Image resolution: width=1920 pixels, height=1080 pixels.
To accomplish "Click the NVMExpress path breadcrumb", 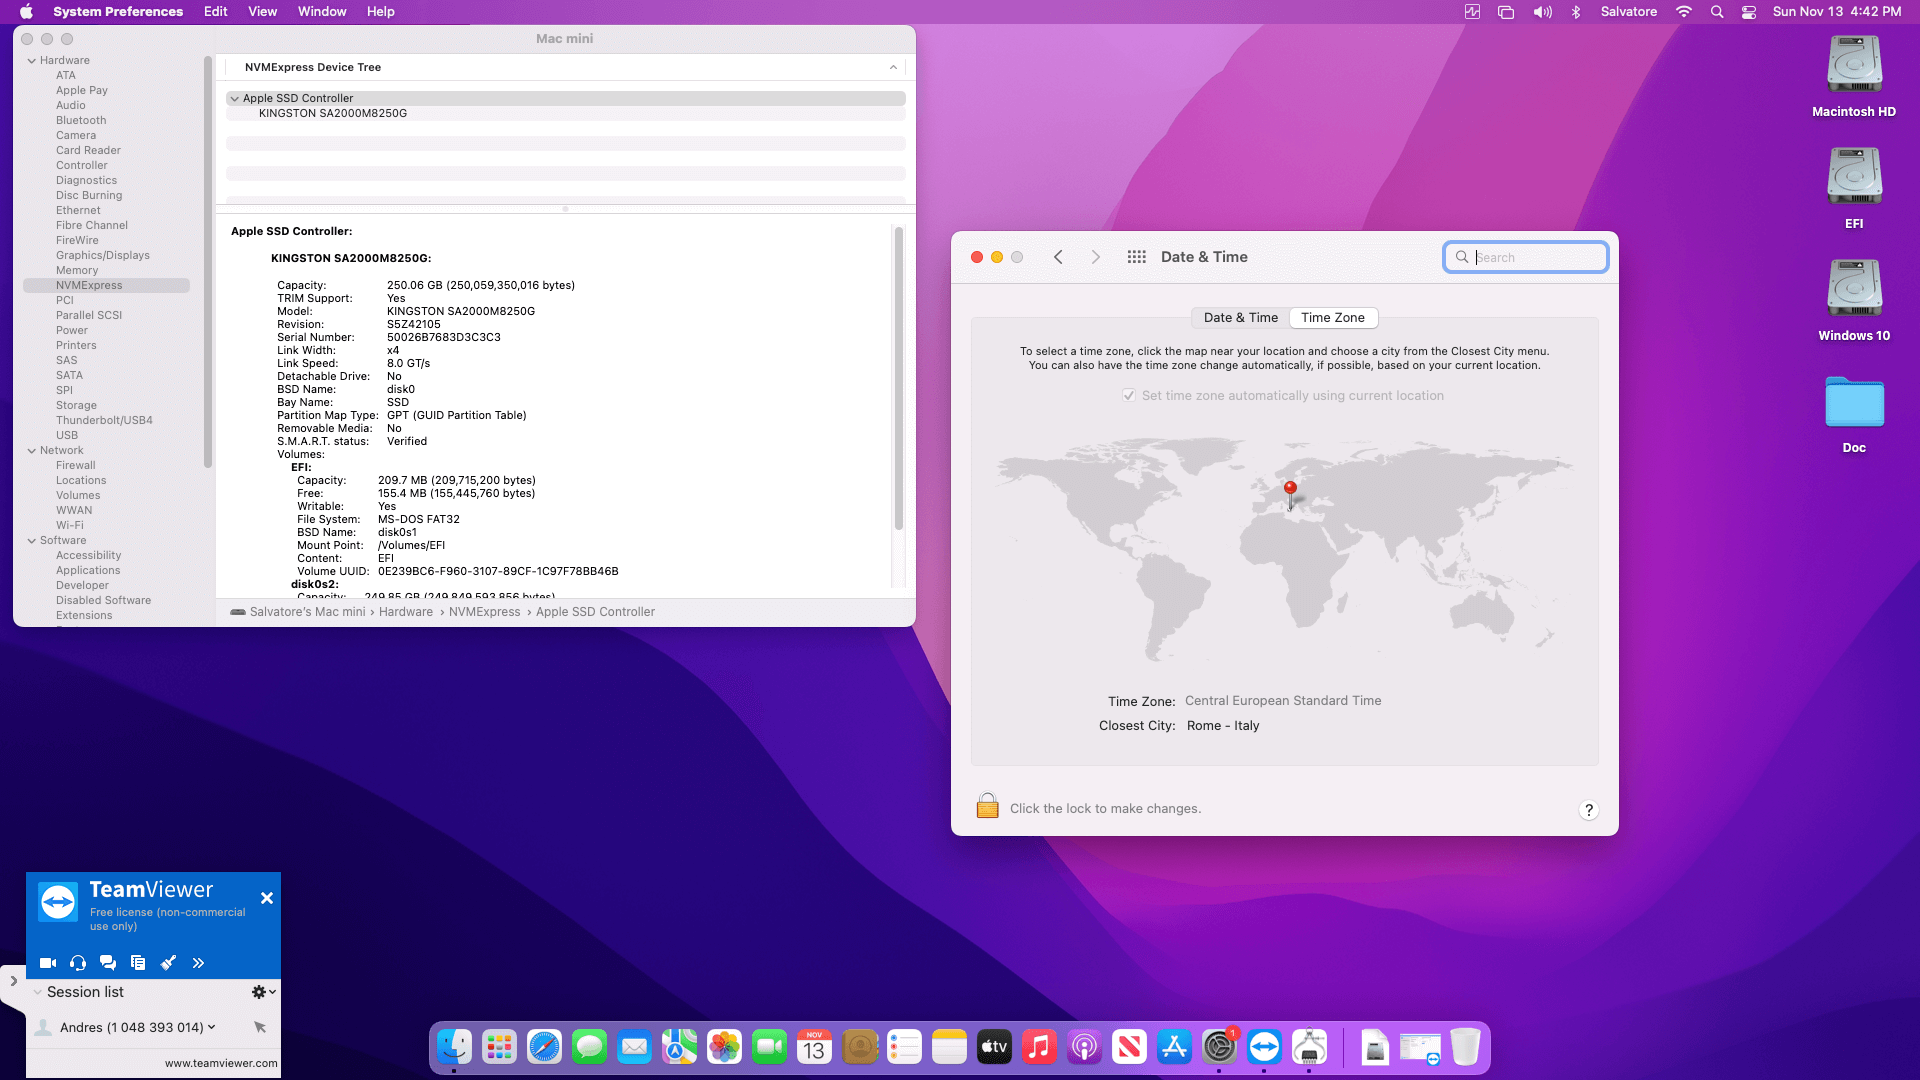I will click(484, 612).
